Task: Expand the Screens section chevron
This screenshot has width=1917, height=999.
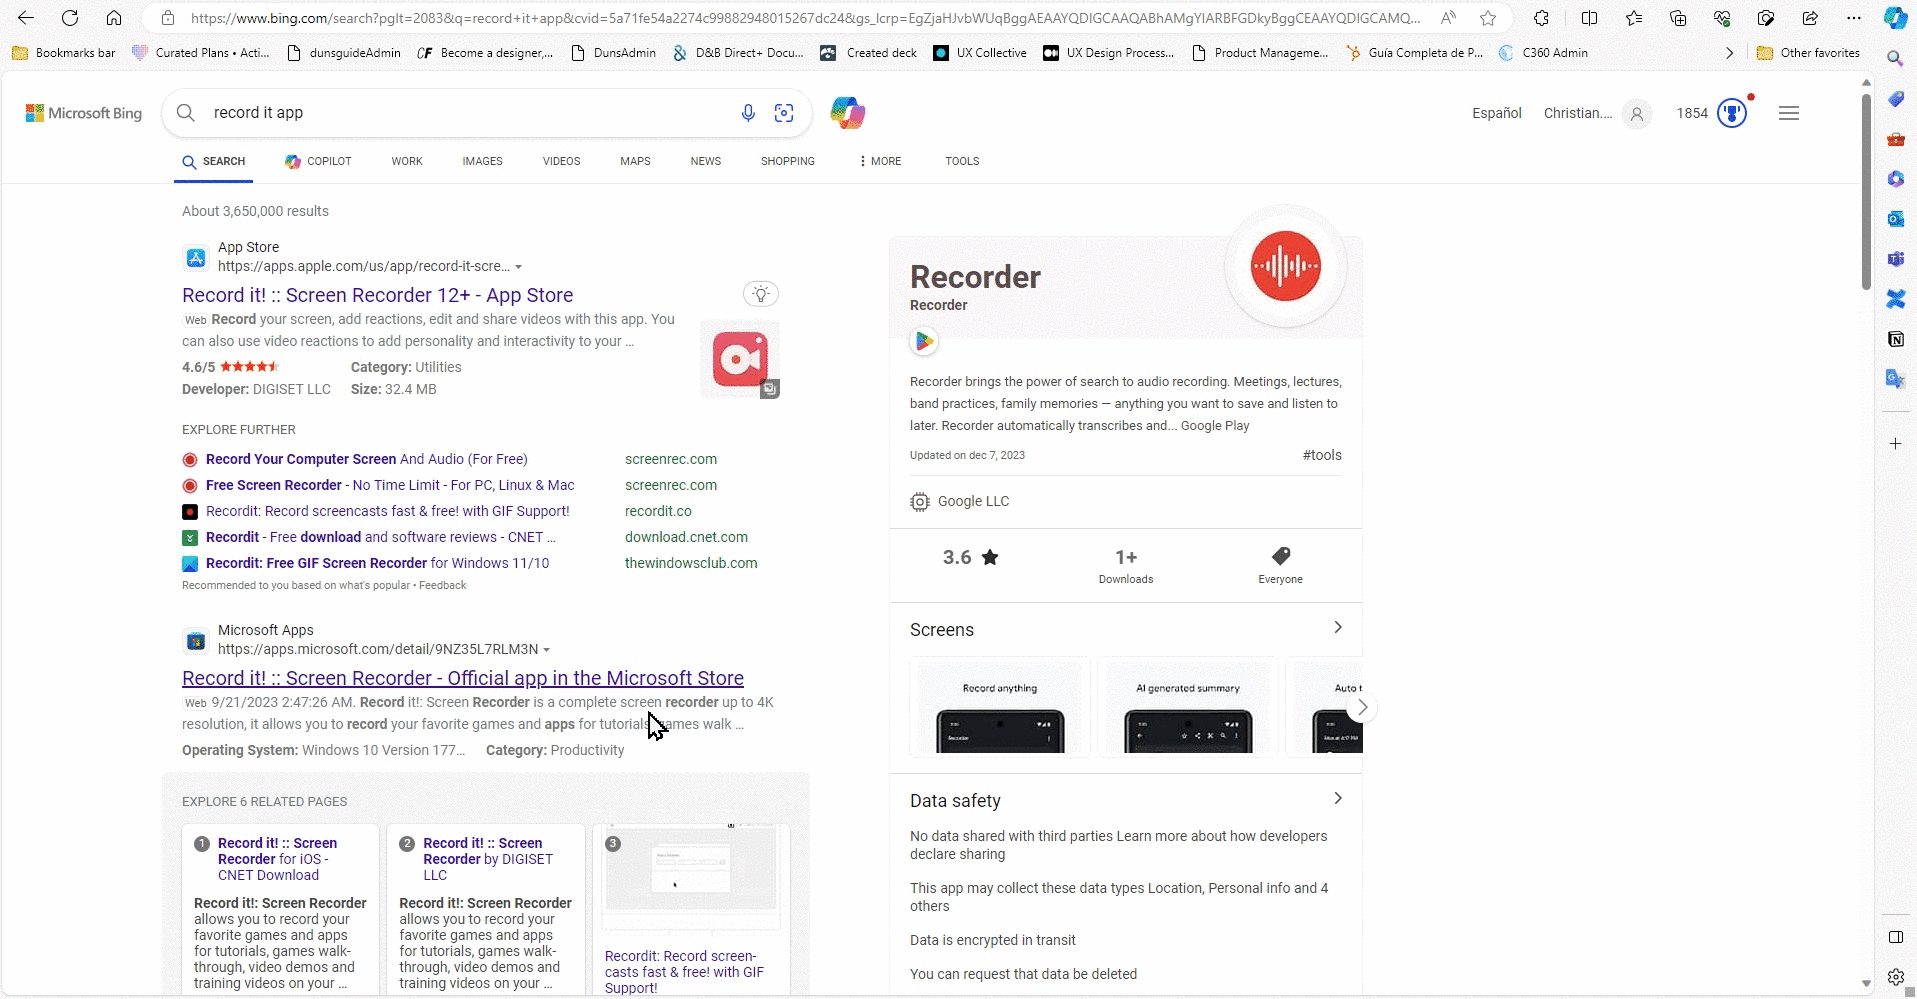Action: (x=1337, y=627)
